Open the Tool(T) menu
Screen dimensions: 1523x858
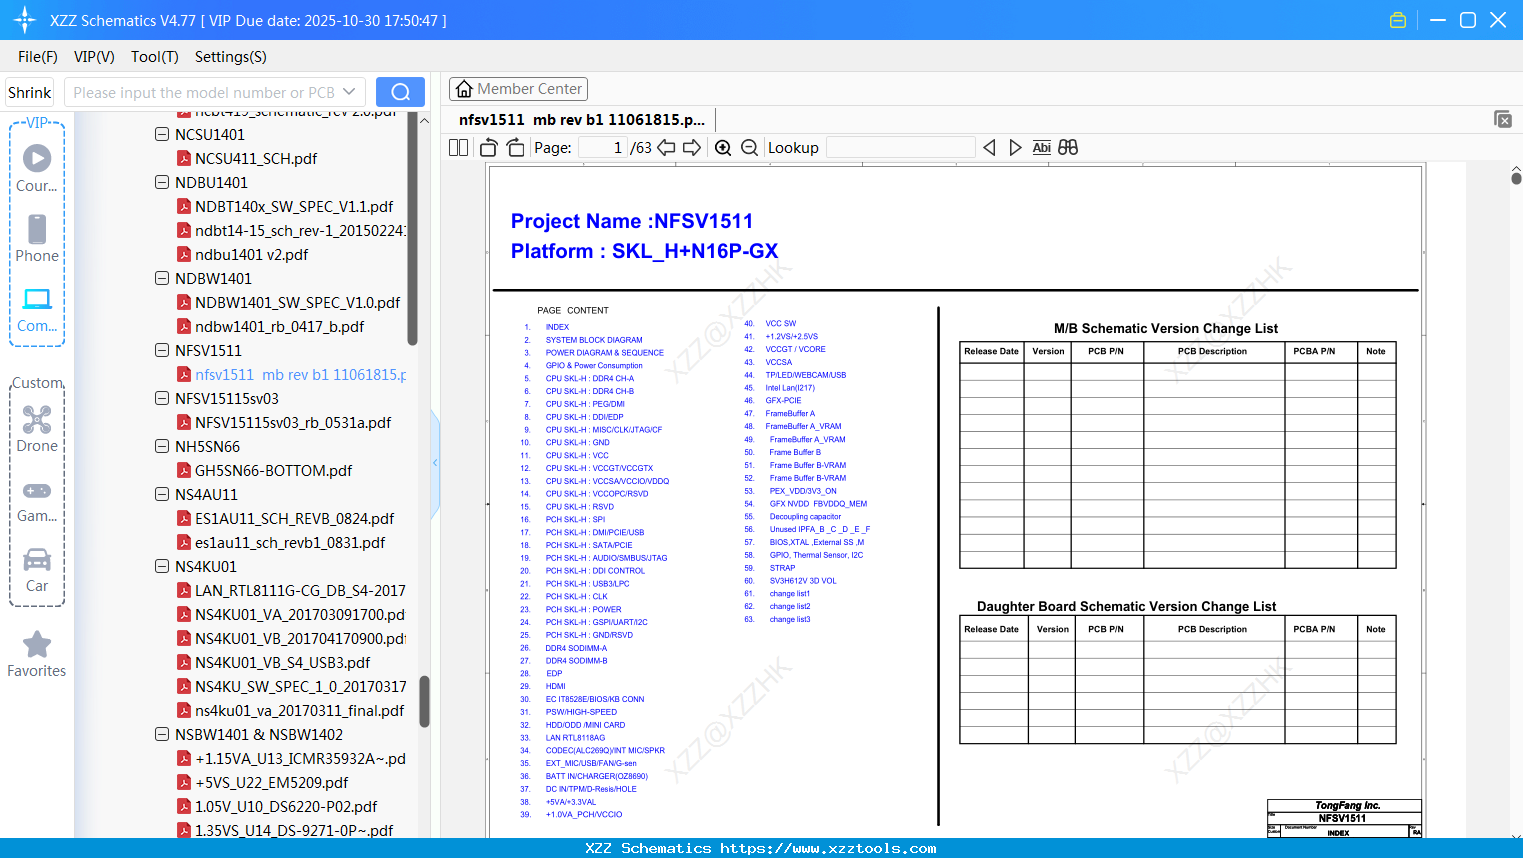[155, 57]
